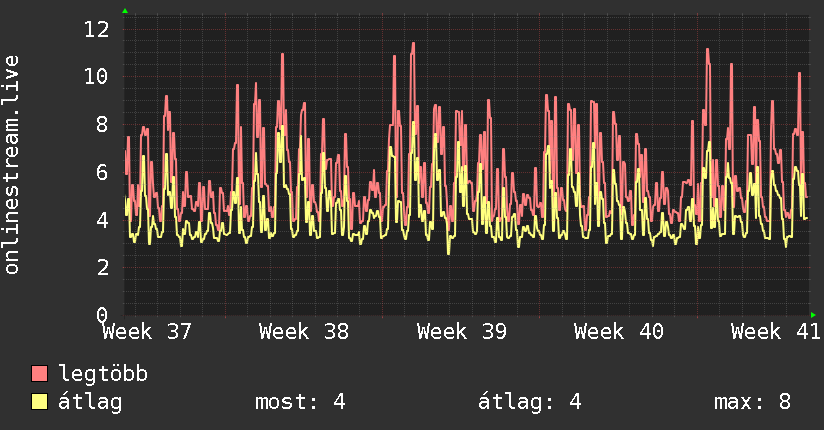This screenshot has height=430, width=824.
Task: Click the Week 39 axis label
Action: point(461,332)
